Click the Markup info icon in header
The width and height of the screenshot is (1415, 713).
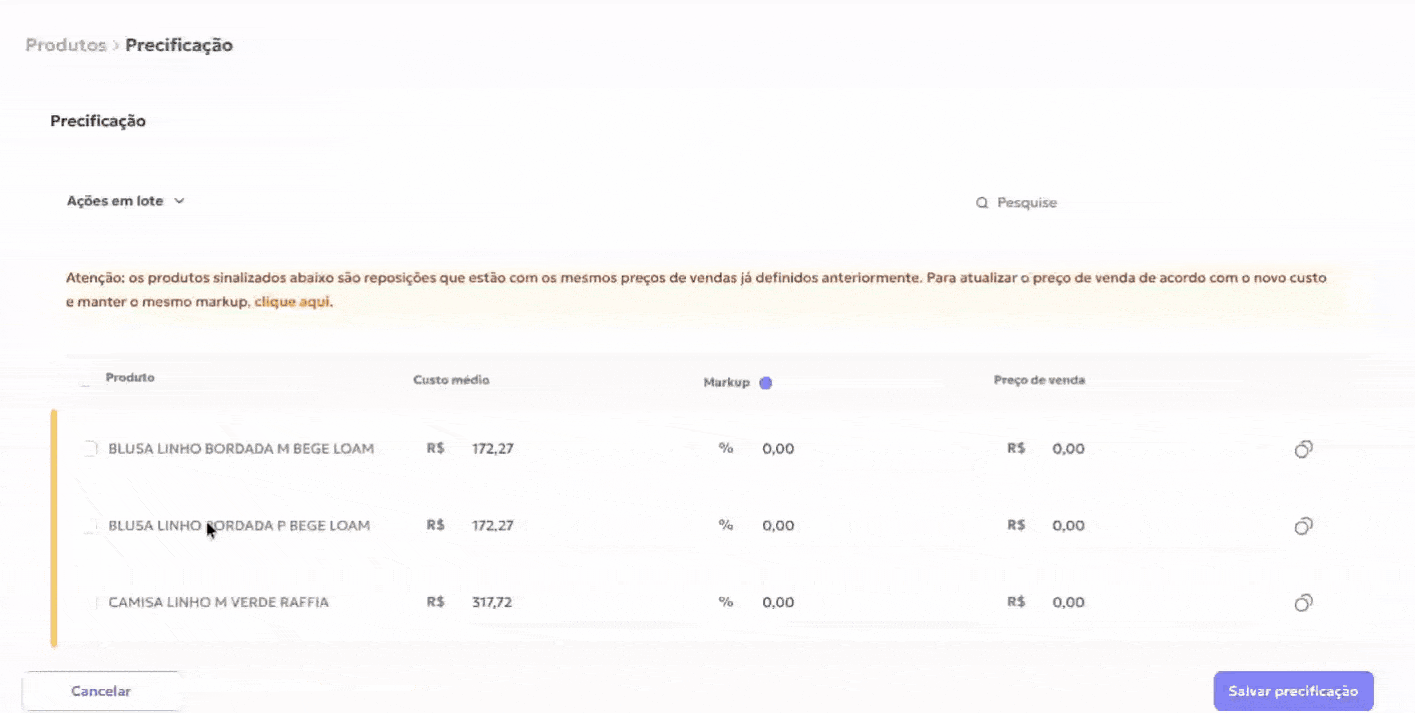coord(765,382)
